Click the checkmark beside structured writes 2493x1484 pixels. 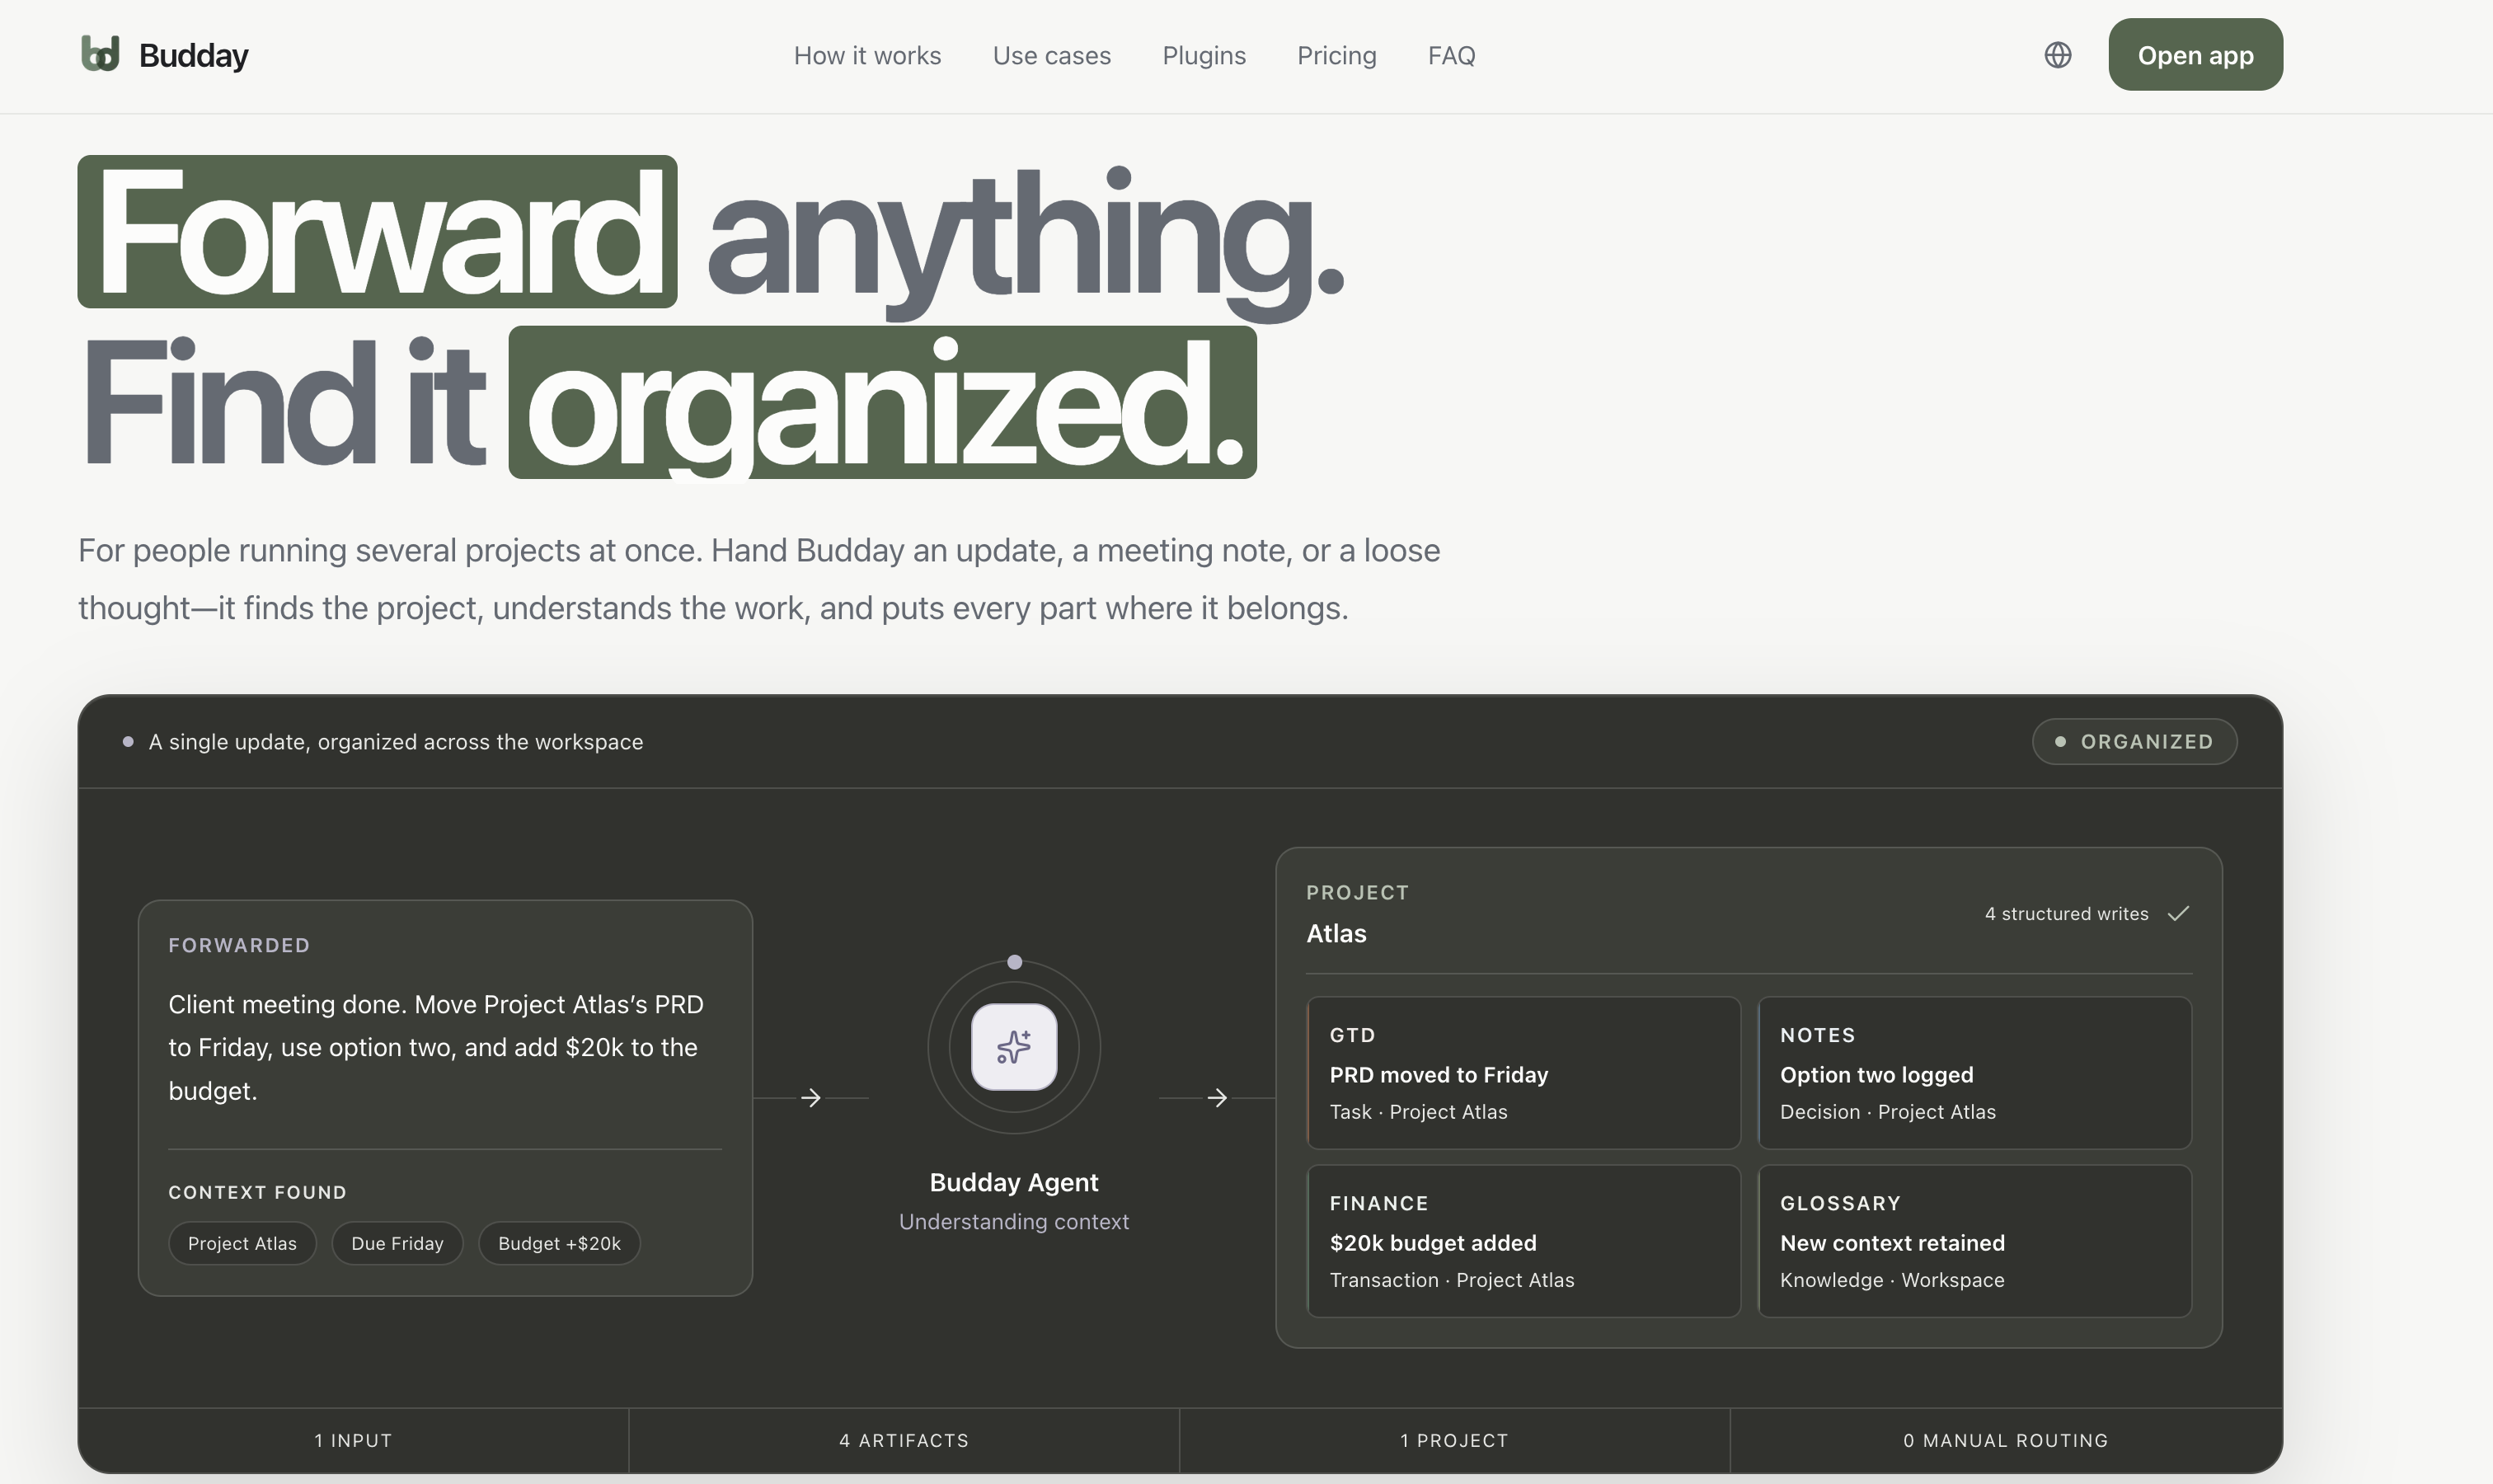tap(2178, 913)
